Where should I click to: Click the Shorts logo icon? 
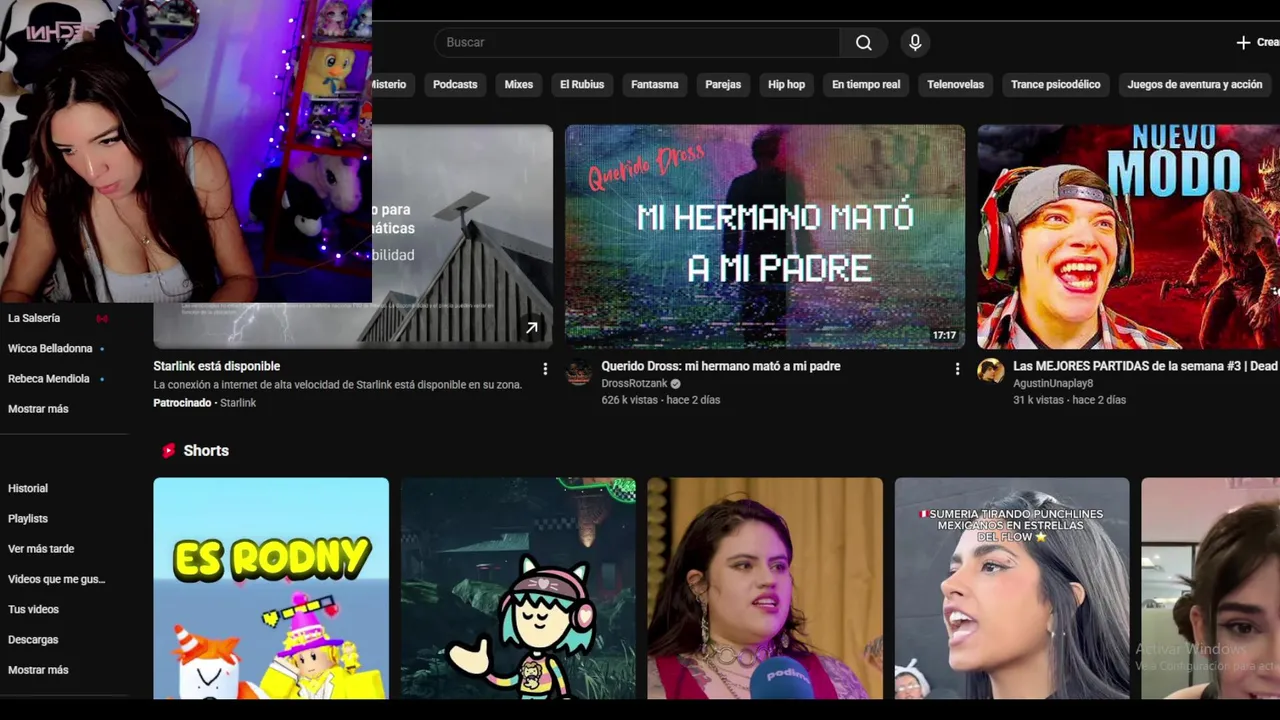169,451
